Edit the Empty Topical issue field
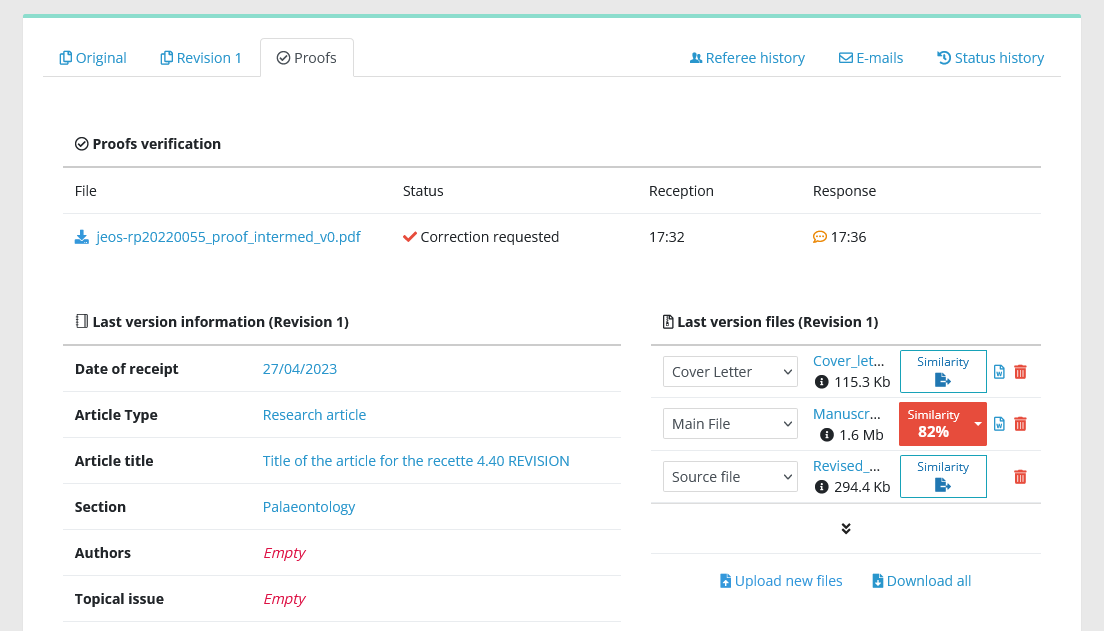The height and width of the screenshot is (631, 1104). [284, 599]
